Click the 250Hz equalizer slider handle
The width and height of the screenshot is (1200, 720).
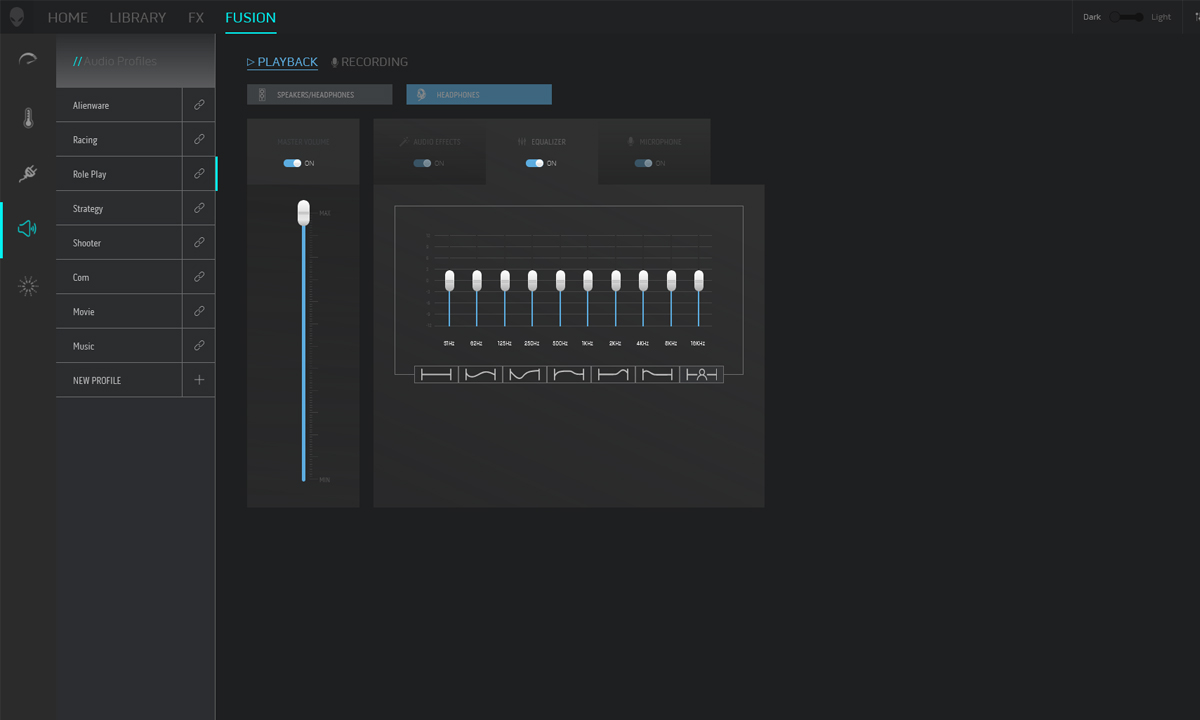pos(532,280)
